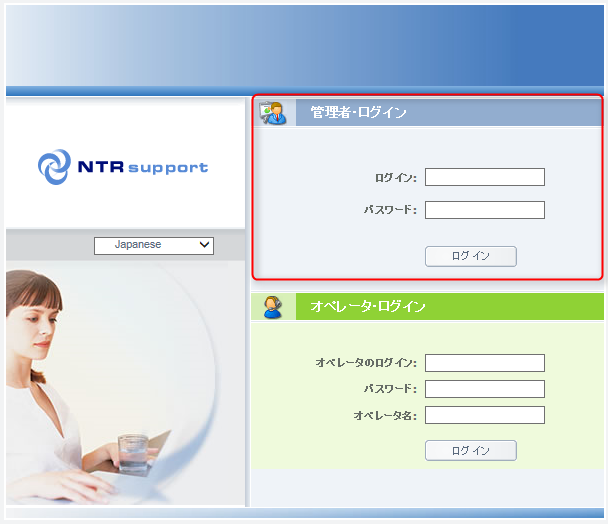608x524 pixels.
Task: Click the オペレータのログイン: field label
Action: (x=366, y=363)
